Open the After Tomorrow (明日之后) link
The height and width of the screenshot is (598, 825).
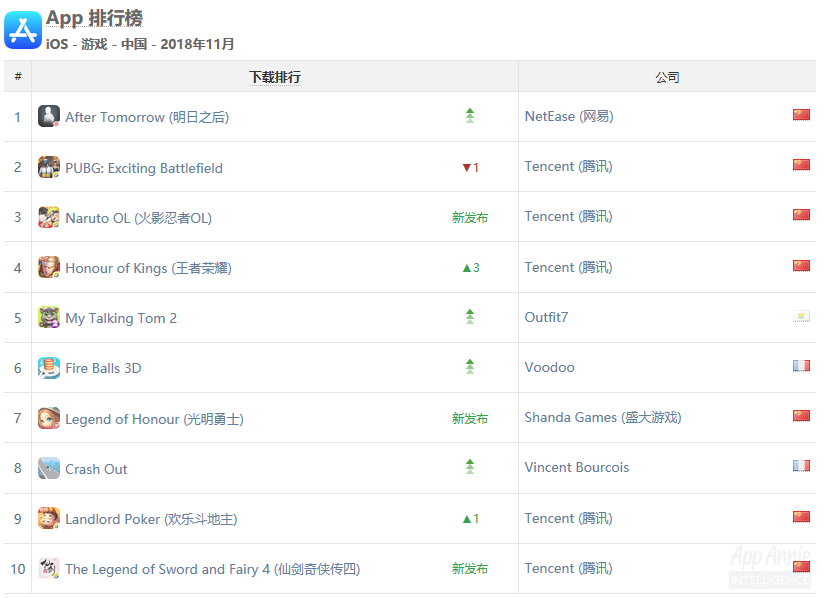(147, 117)
